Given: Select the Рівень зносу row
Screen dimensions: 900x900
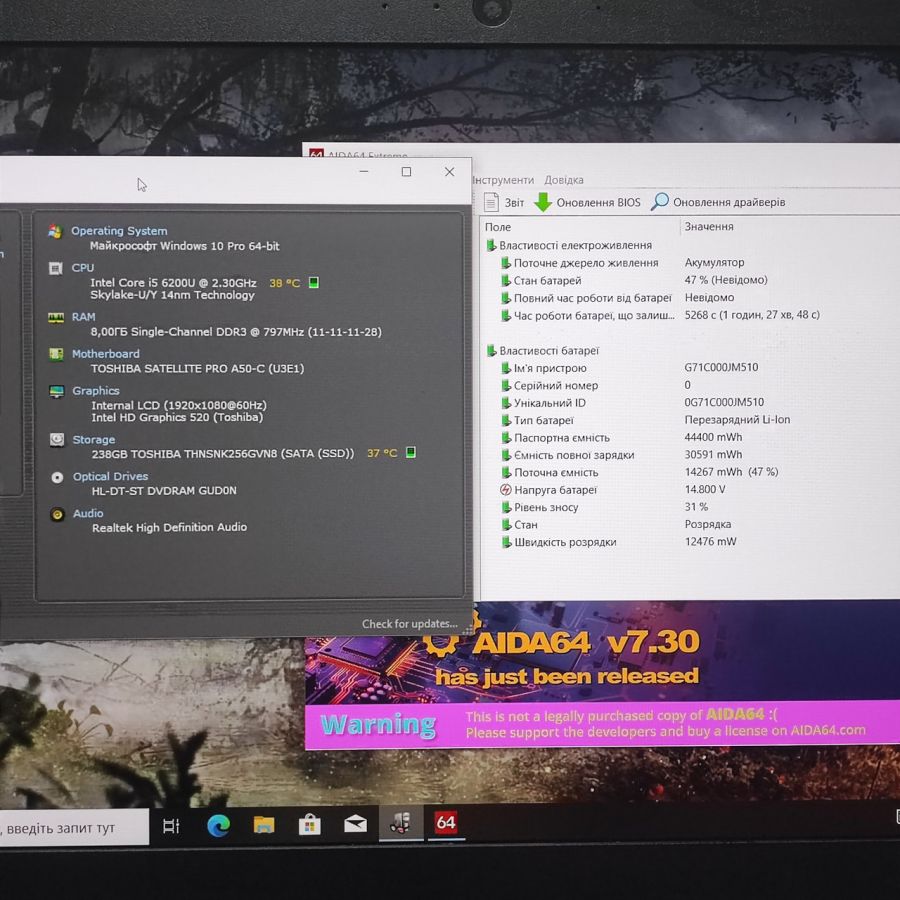Looking at the screenshot, I should pyautogui.click(x=689, y=507).
